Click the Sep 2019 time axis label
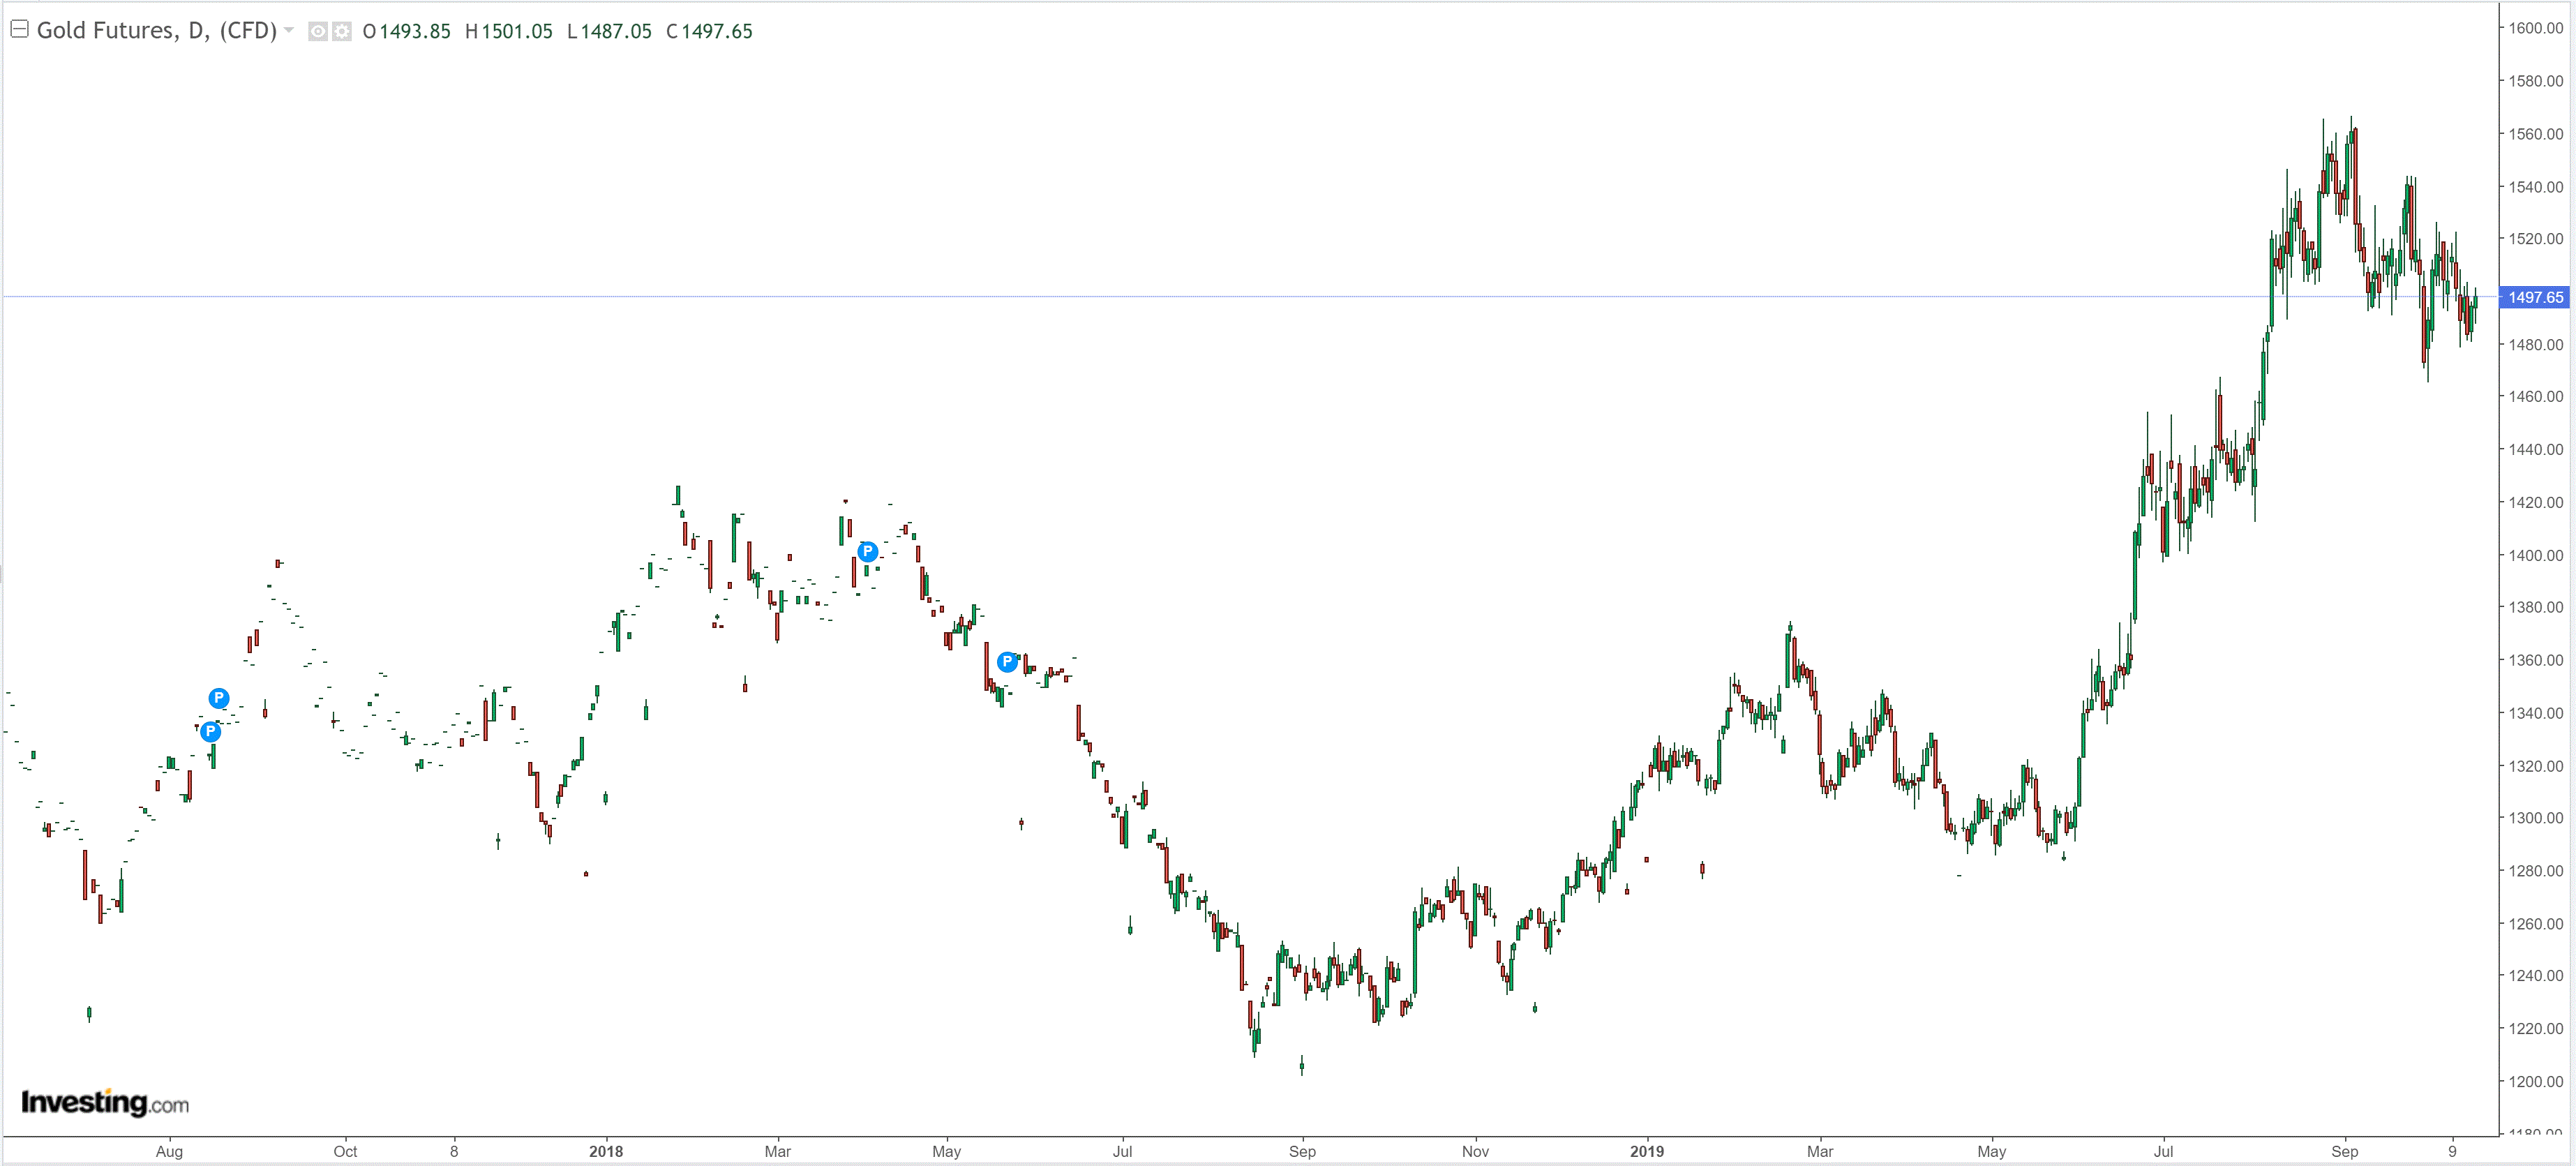The width and height of the screenshot is (2576, 1166). point(2344,1151)
